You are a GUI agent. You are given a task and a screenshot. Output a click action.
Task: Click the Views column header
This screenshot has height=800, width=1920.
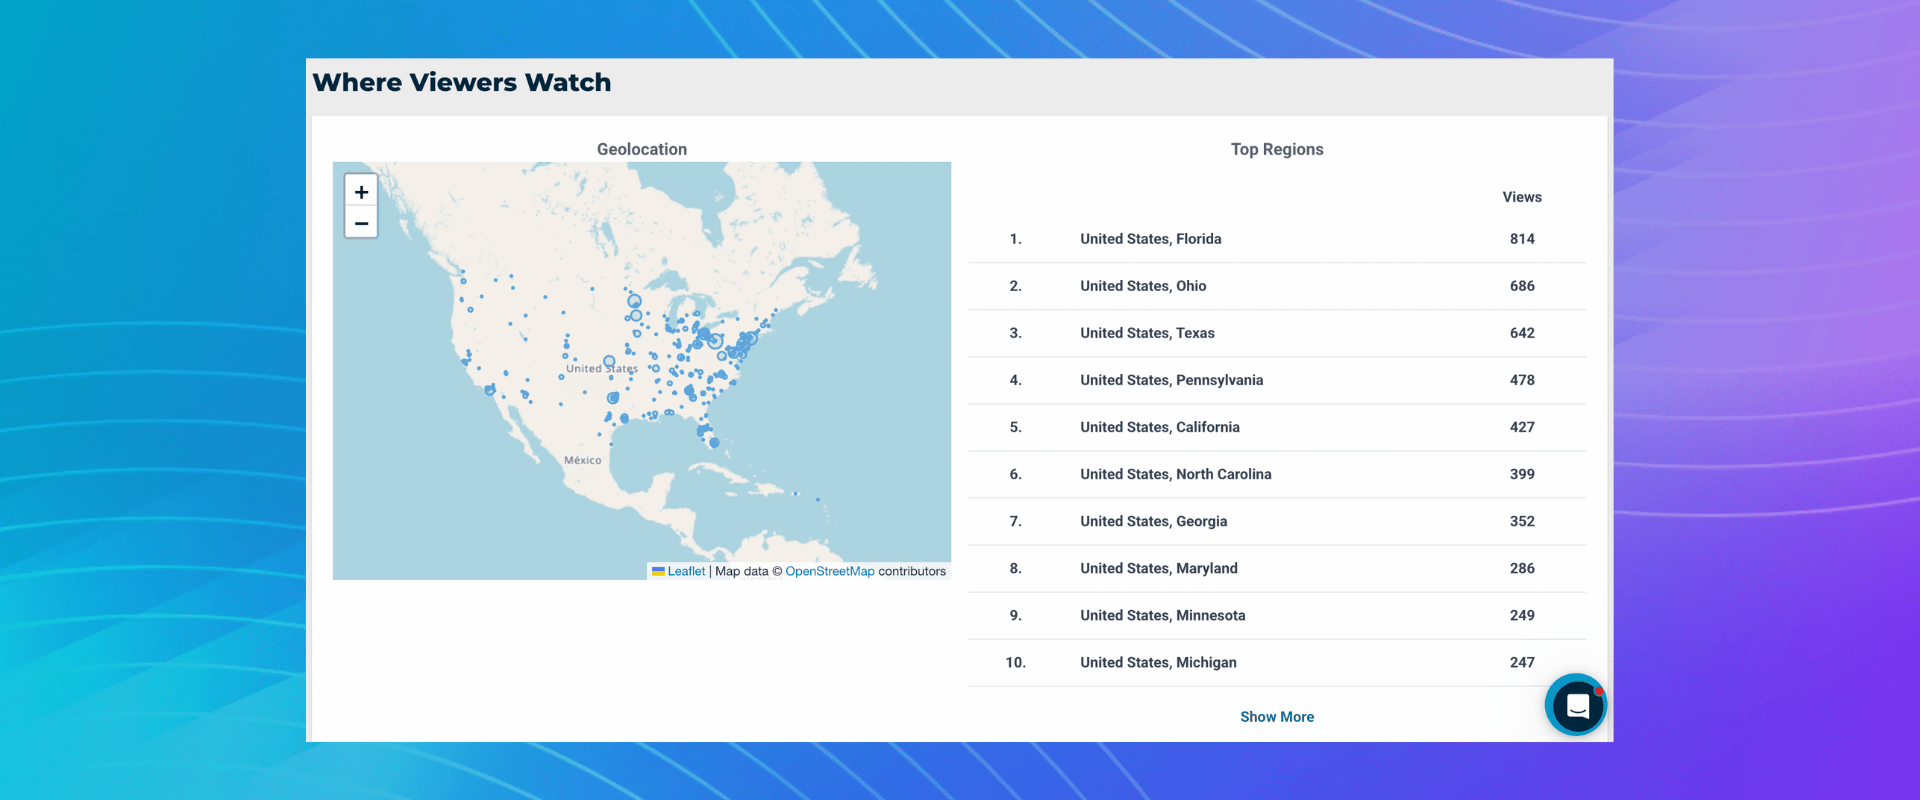[x=1522, y=197]
